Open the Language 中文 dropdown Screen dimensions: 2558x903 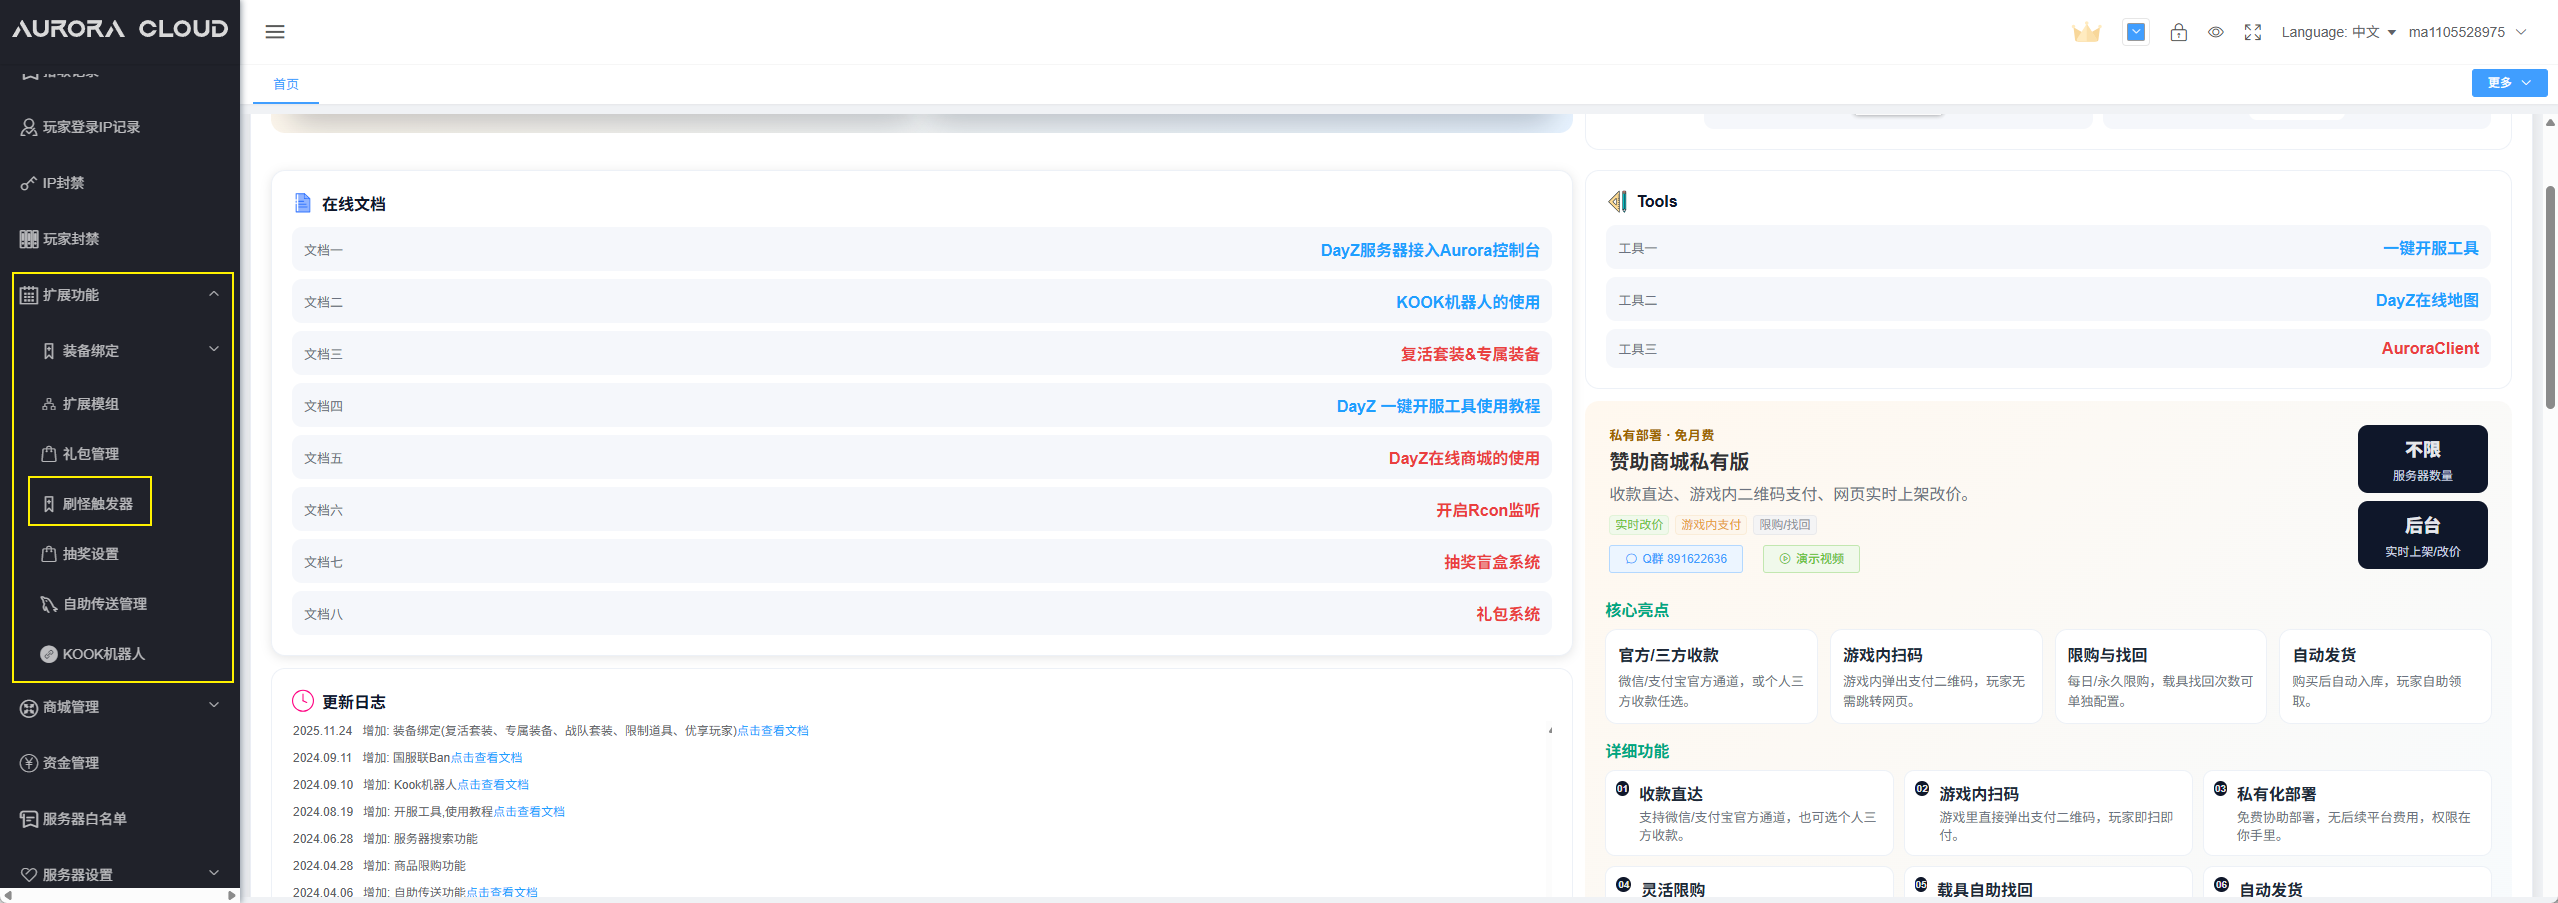pos(2337,32)
